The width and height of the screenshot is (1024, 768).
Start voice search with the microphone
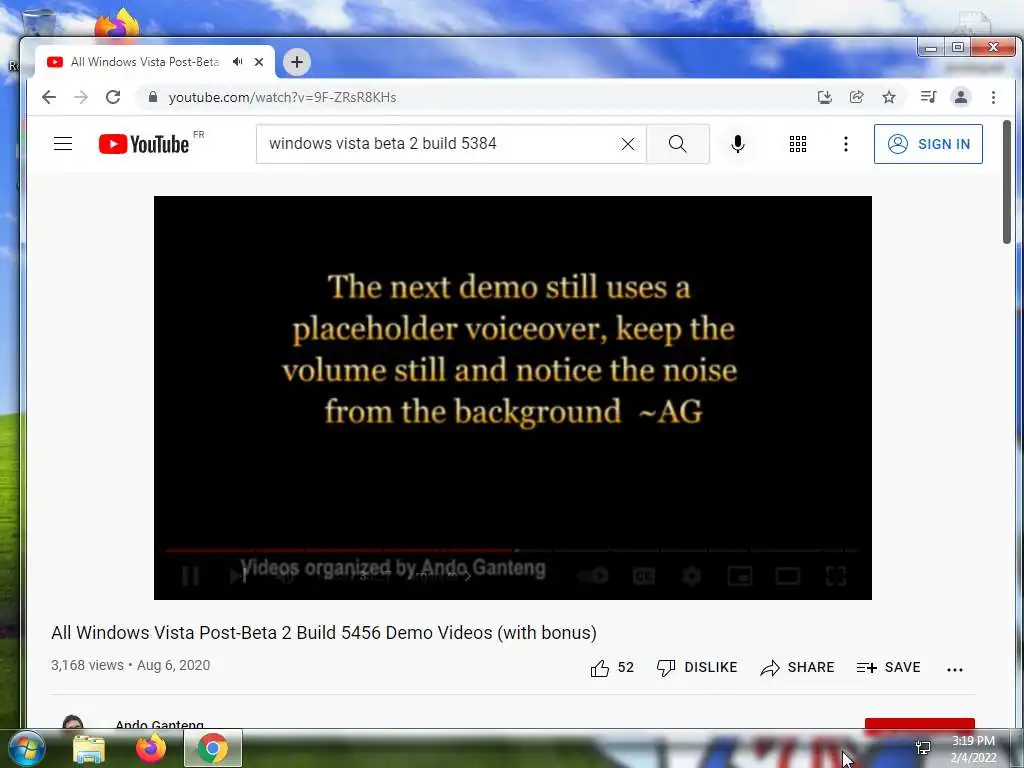click(738, 144)
